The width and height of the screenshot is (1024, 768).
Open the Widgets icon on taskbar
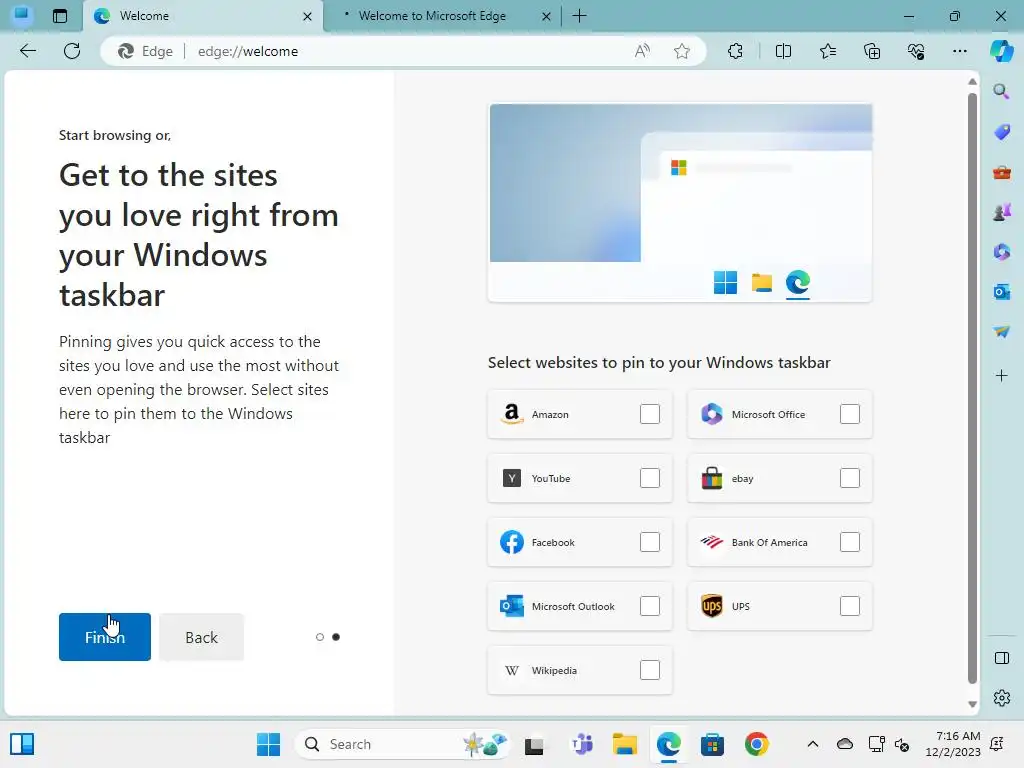point(22,744)
